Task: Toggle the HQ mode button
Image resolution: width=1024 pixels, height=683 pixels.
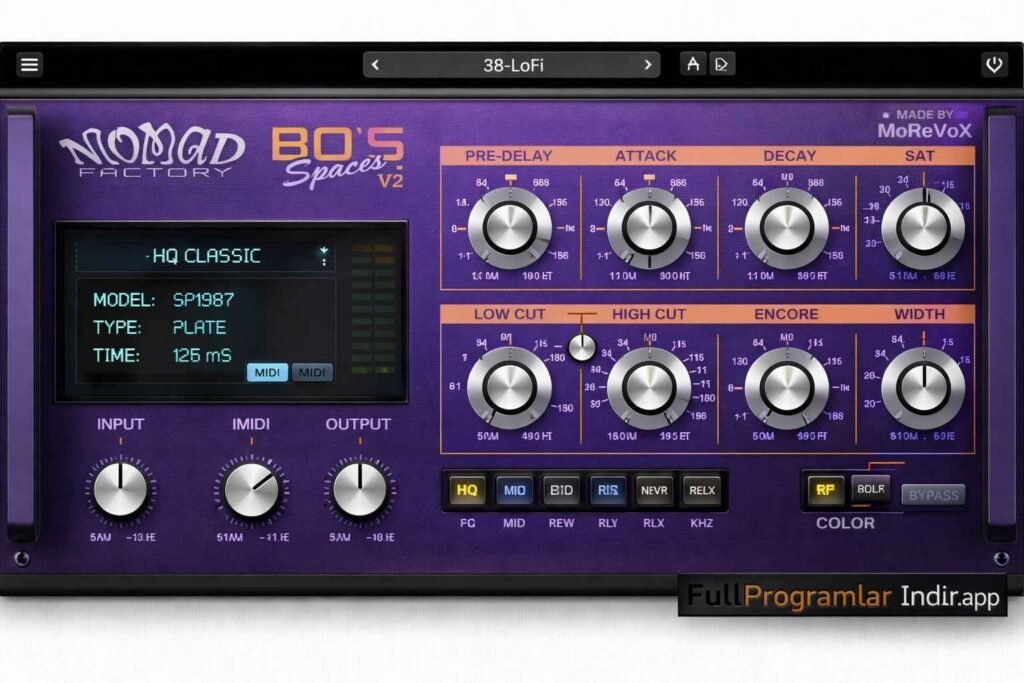Action: click(467, 490)
